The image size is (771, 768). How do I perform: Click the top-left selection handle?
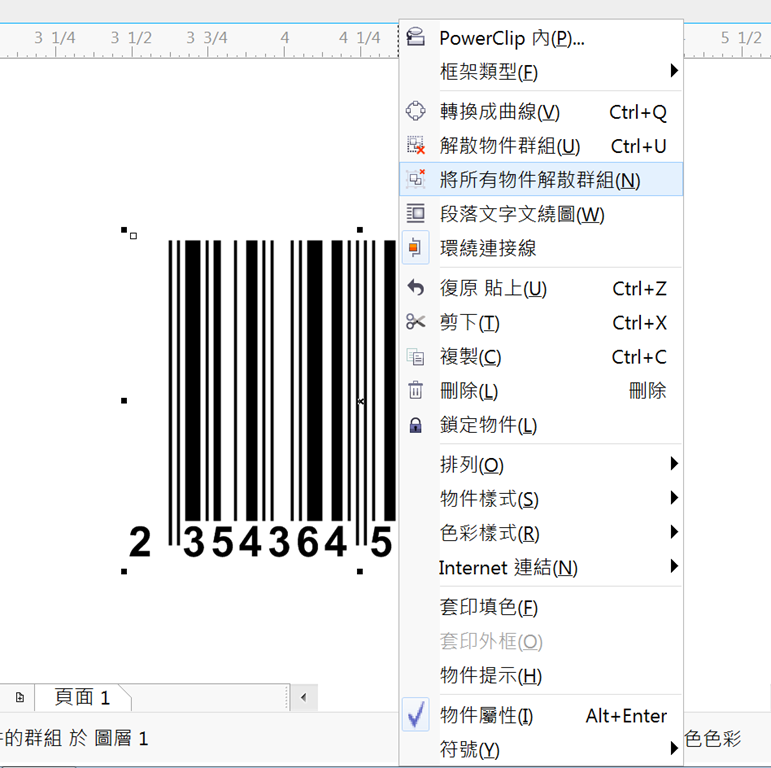coord(124,230)
